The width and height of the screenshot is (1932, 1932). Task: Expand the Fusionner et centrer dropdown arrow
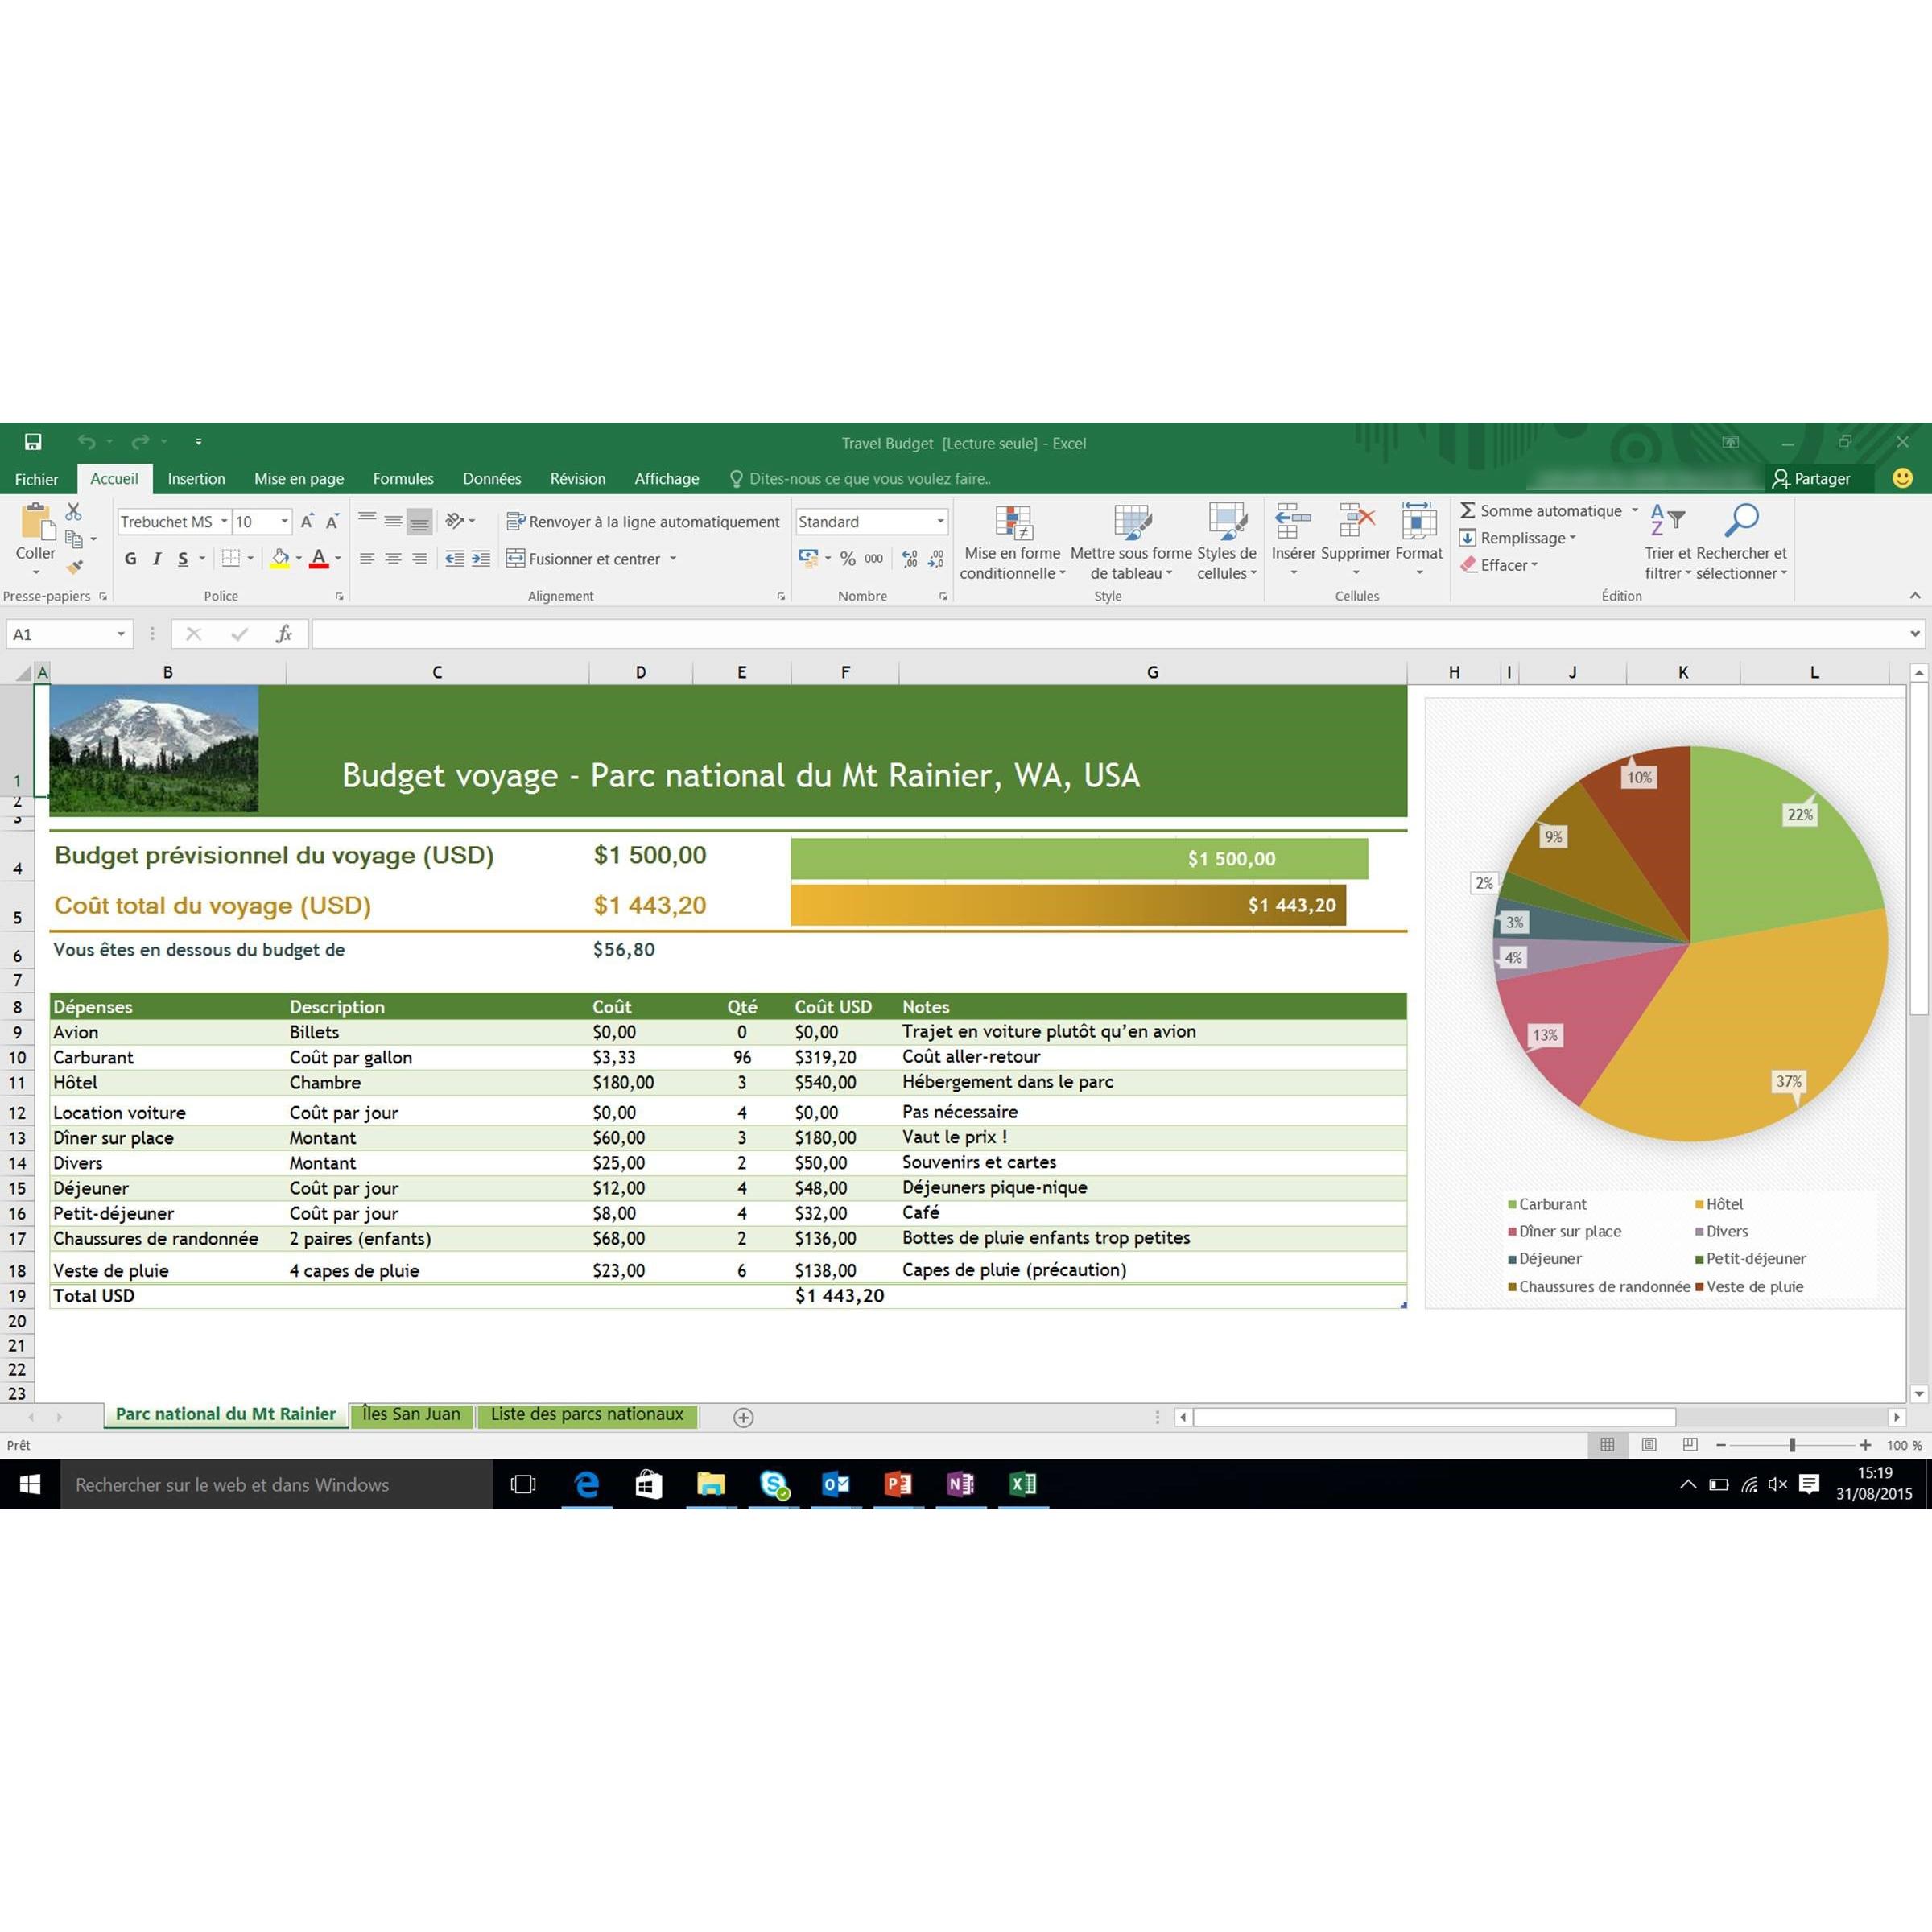[673, 559]
